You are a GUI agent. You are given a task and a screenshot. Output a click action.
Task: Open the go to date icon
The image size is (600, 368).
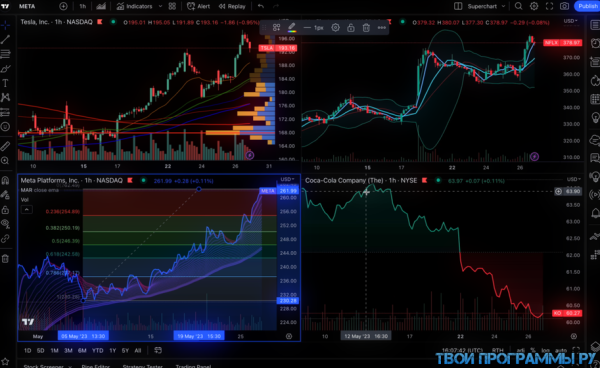[158, 350]
